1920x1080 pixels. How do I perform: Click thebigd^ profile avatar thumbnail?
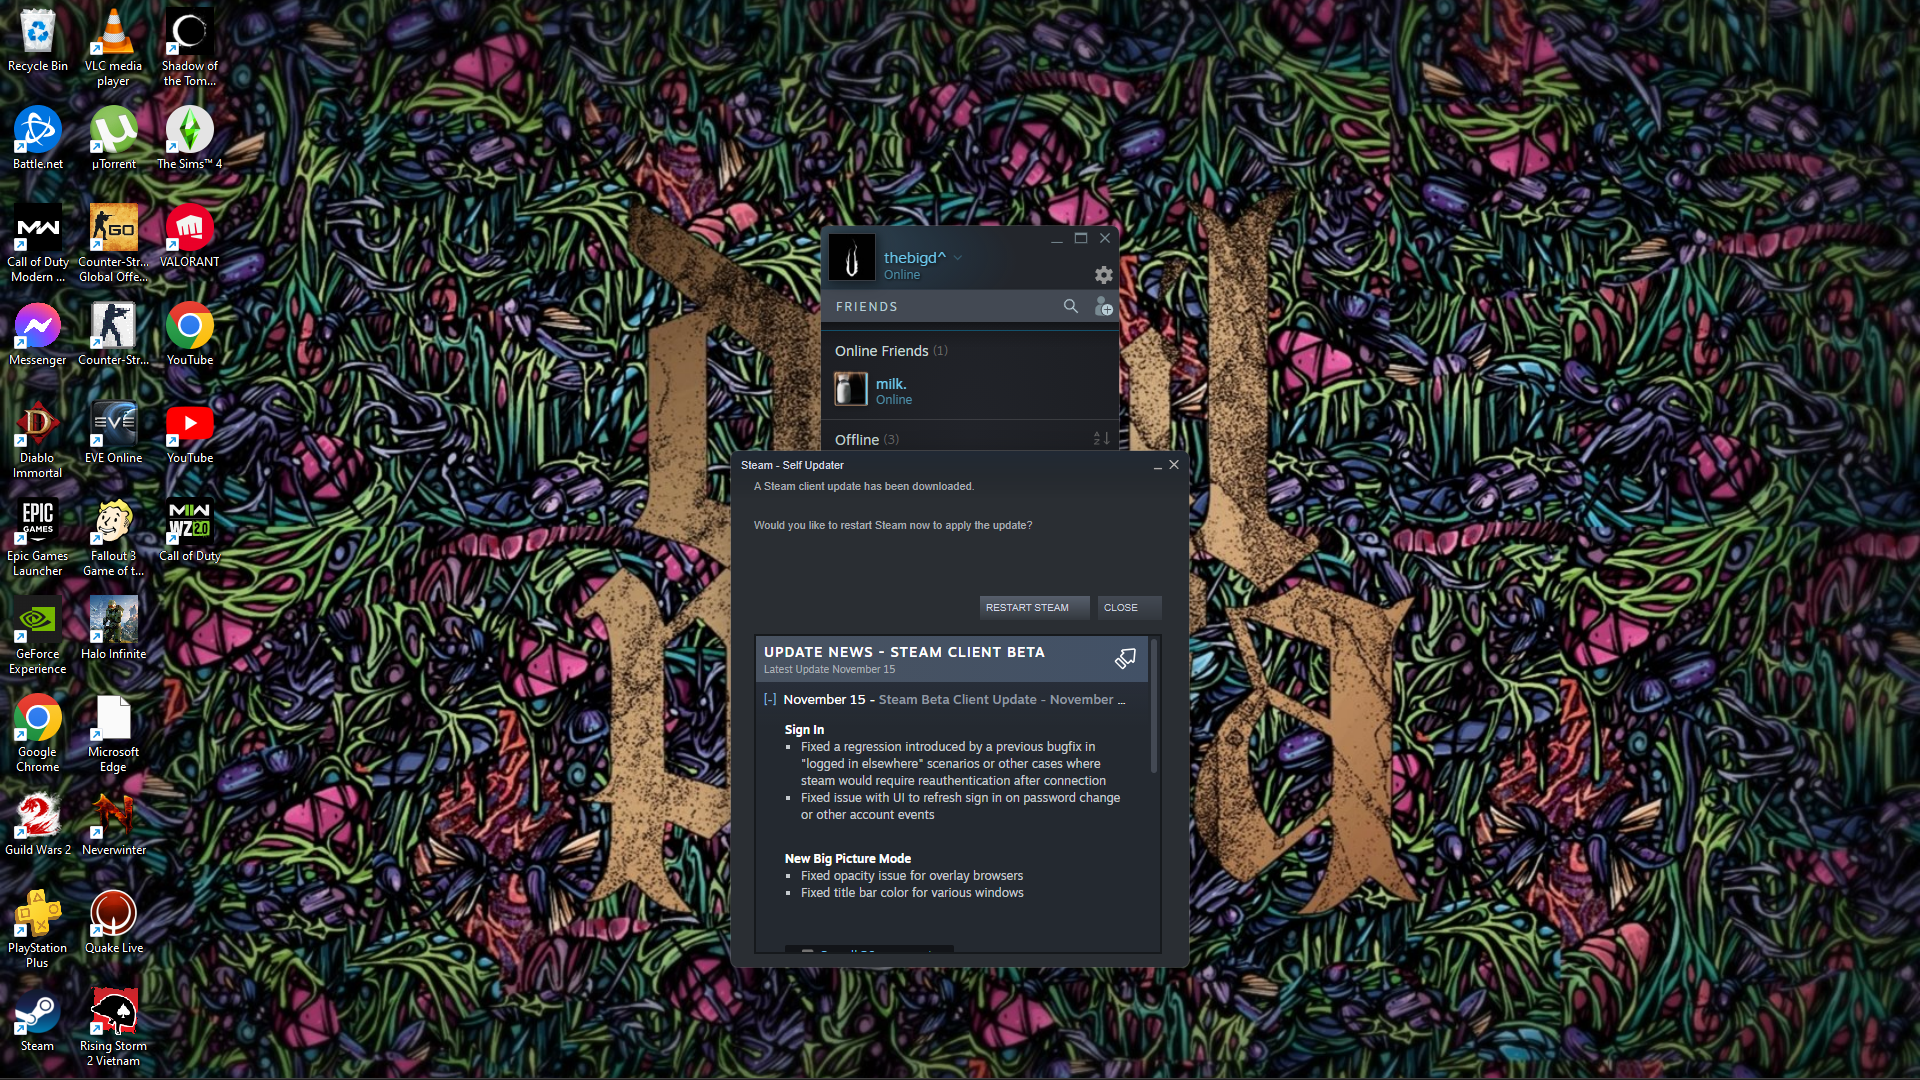click(852, 258)
